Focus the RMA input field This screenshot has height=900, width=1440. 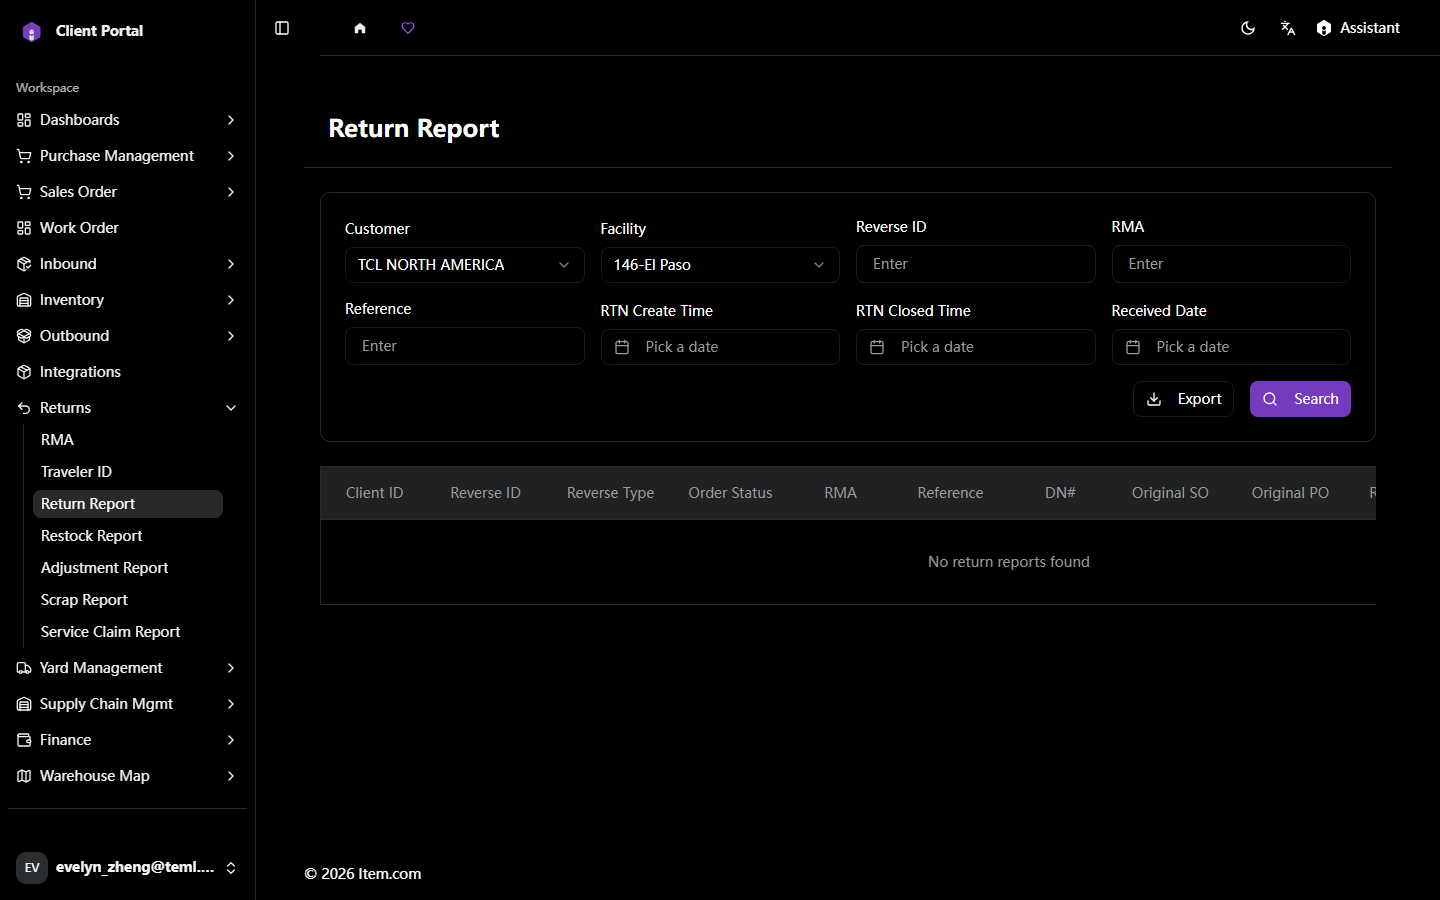[1231, 264]
